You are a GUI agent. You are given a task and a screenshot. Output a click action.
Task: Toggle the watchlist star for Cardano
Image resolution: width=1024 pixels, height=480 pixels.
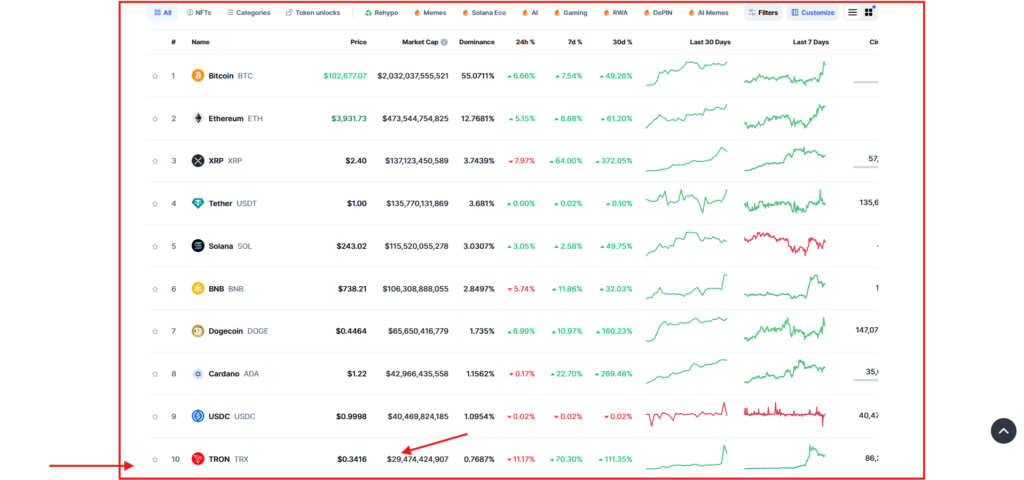[x=155, y=374]
